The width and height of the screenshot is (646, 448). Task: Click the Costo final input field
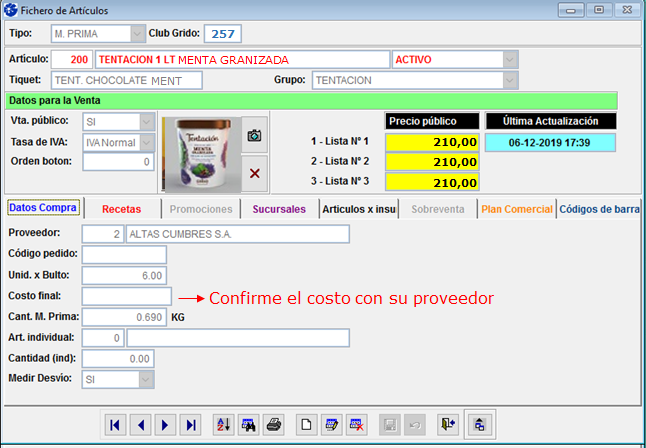coord(127,297)
